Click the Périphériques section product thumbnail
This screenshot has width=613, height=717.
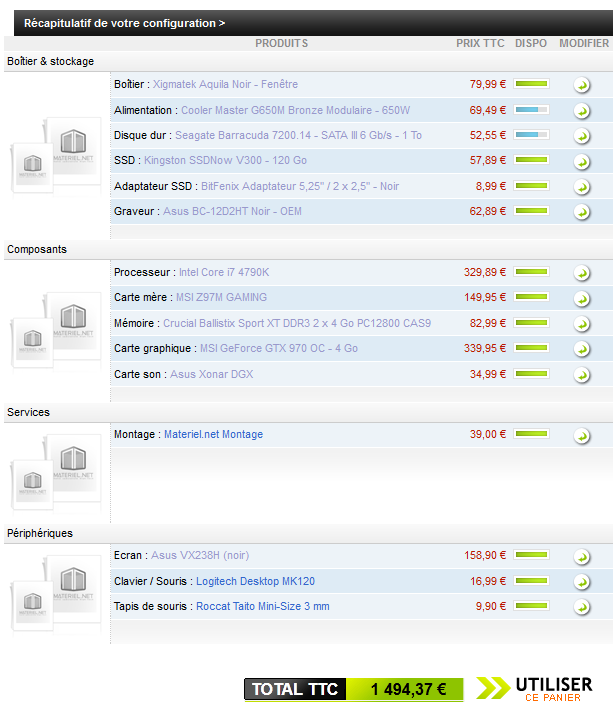click(x=57, y=596)
